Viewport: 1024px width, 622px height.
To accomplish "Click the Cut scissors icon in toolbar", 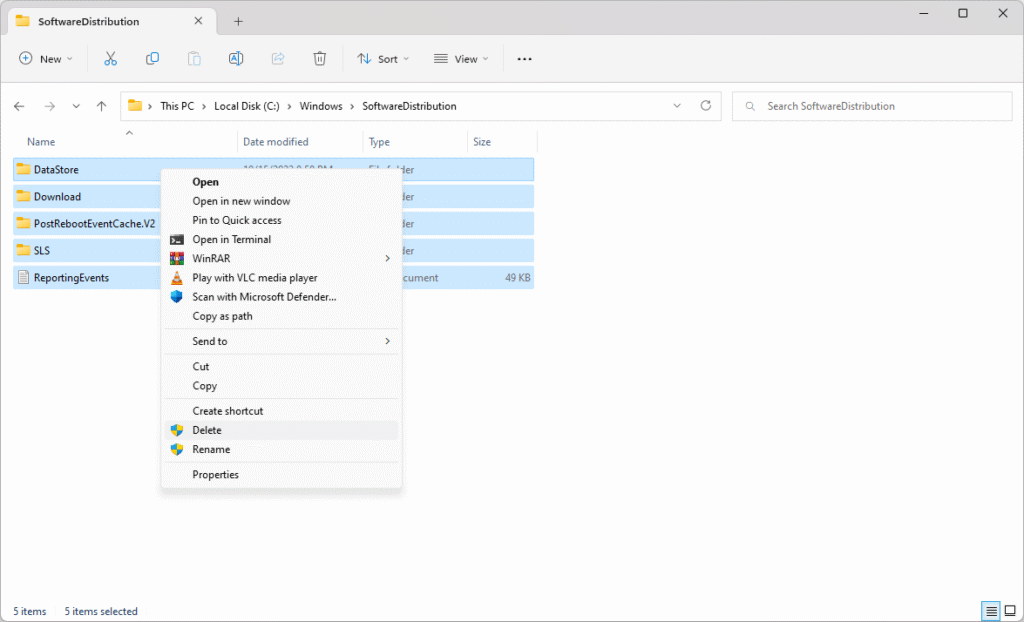I will coord(111,59).
